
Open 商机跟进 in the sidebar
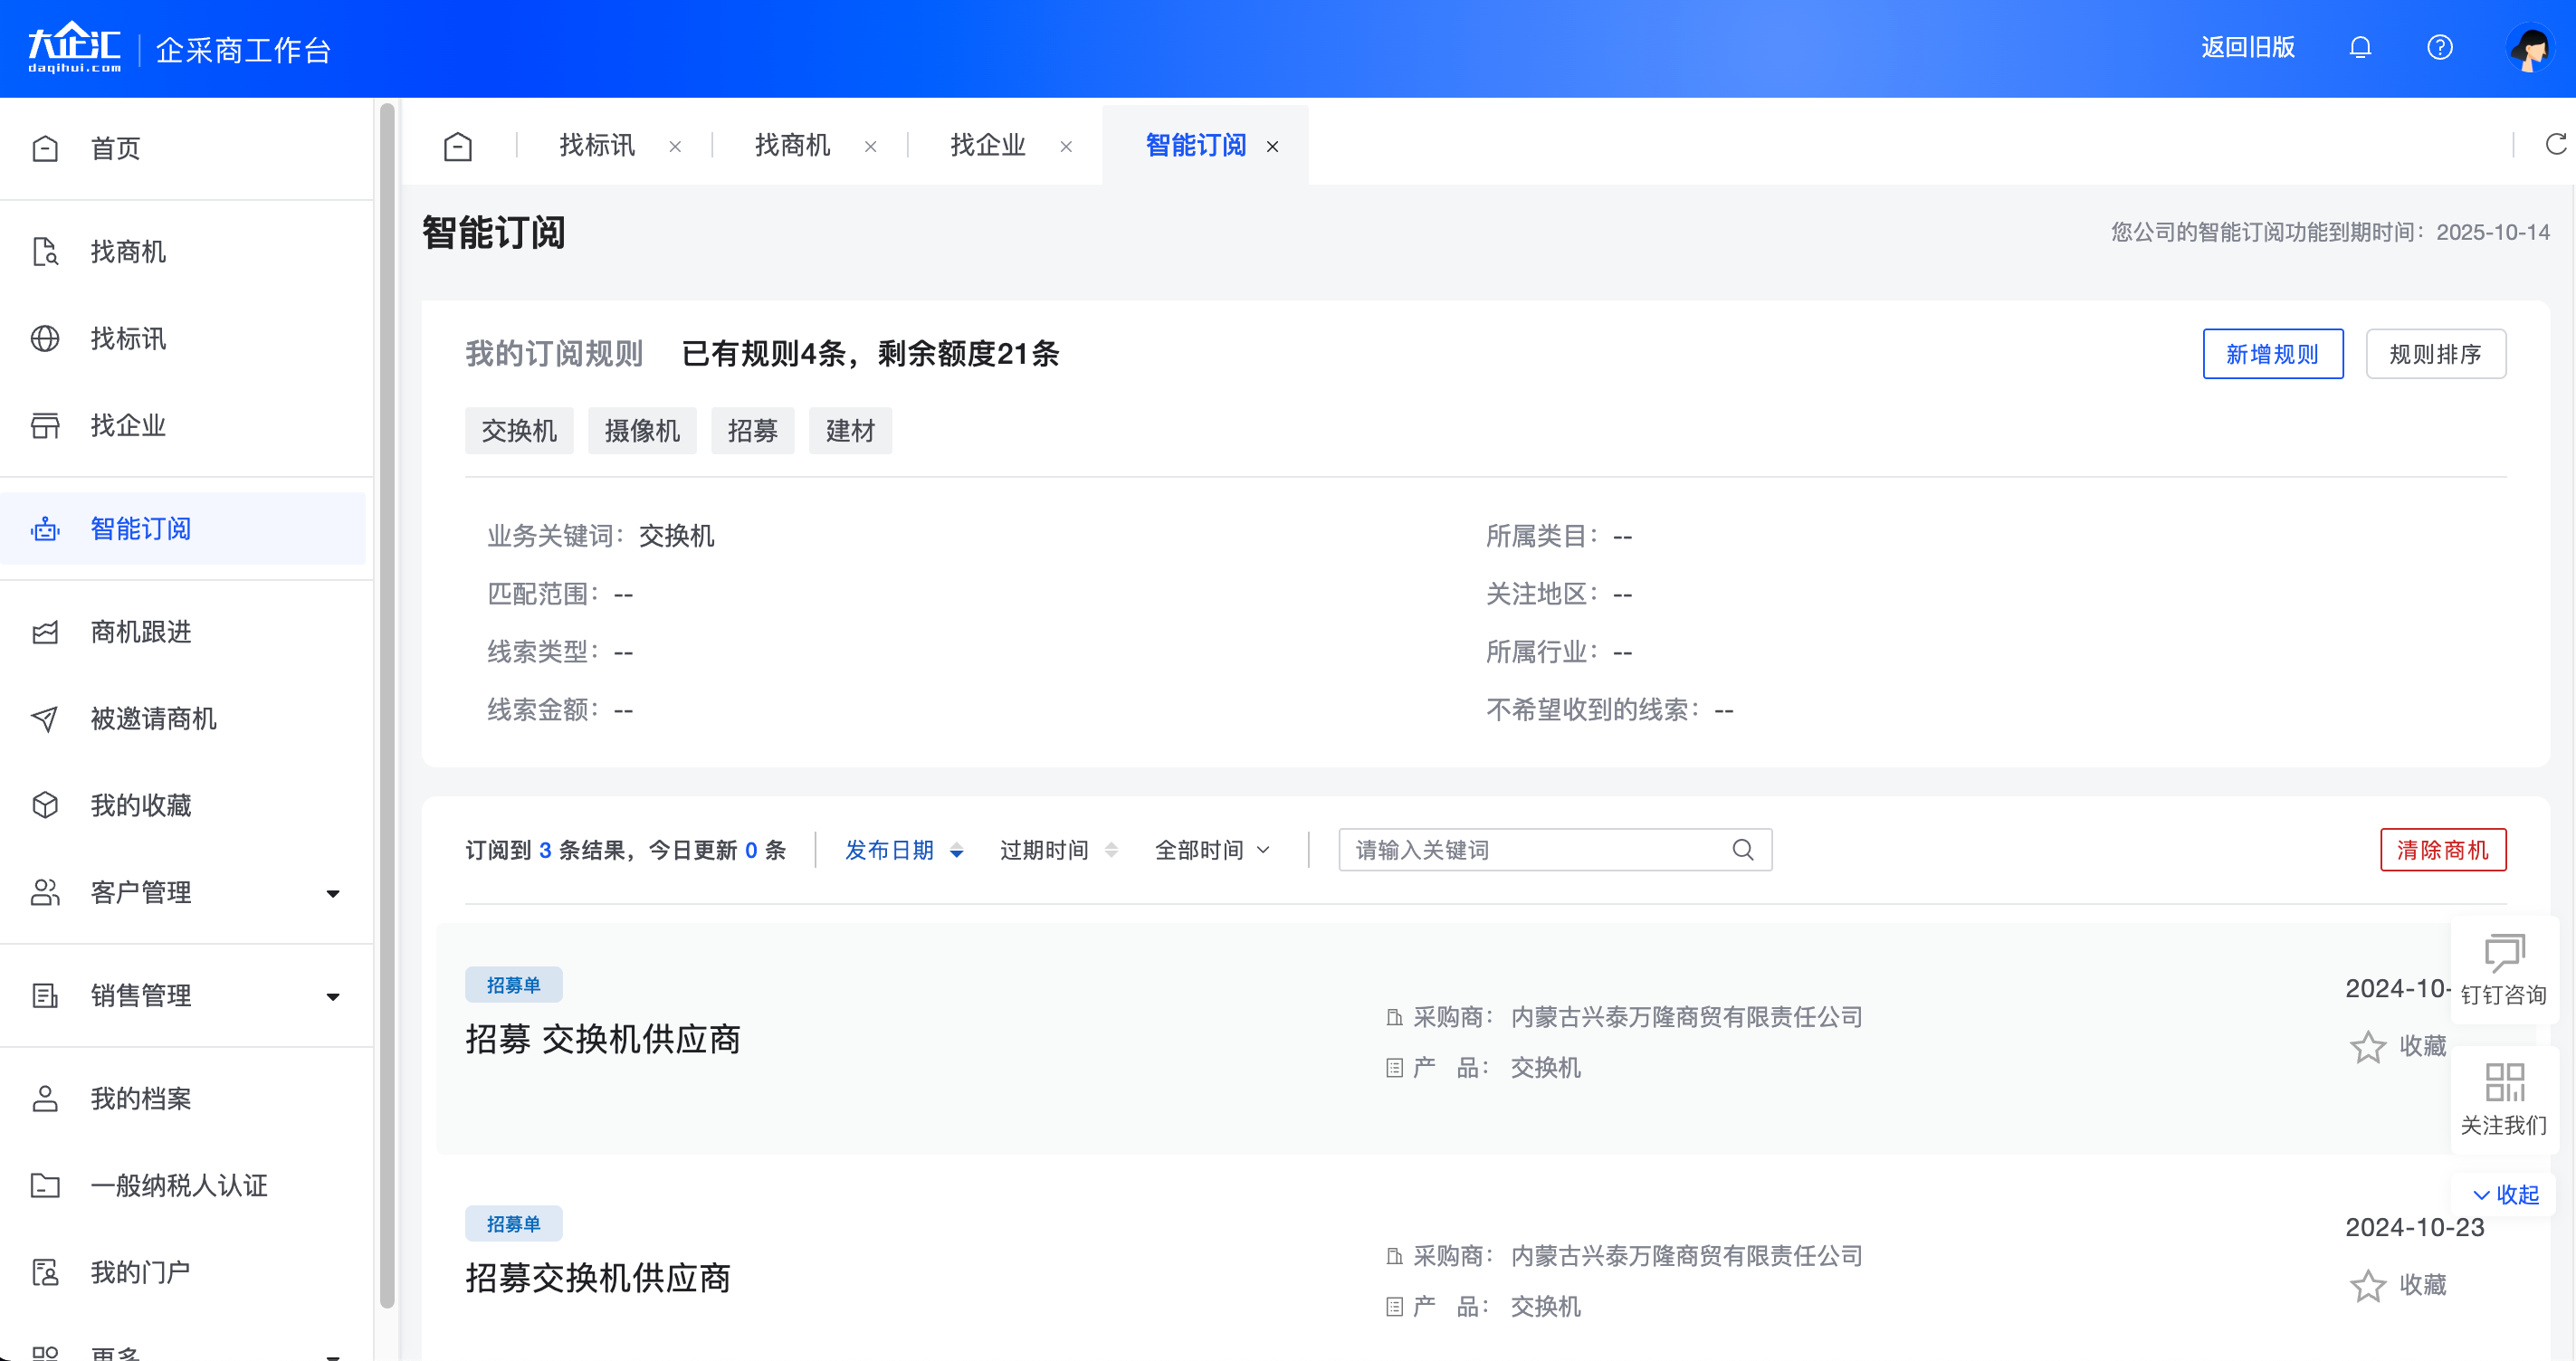click(139, 631)
